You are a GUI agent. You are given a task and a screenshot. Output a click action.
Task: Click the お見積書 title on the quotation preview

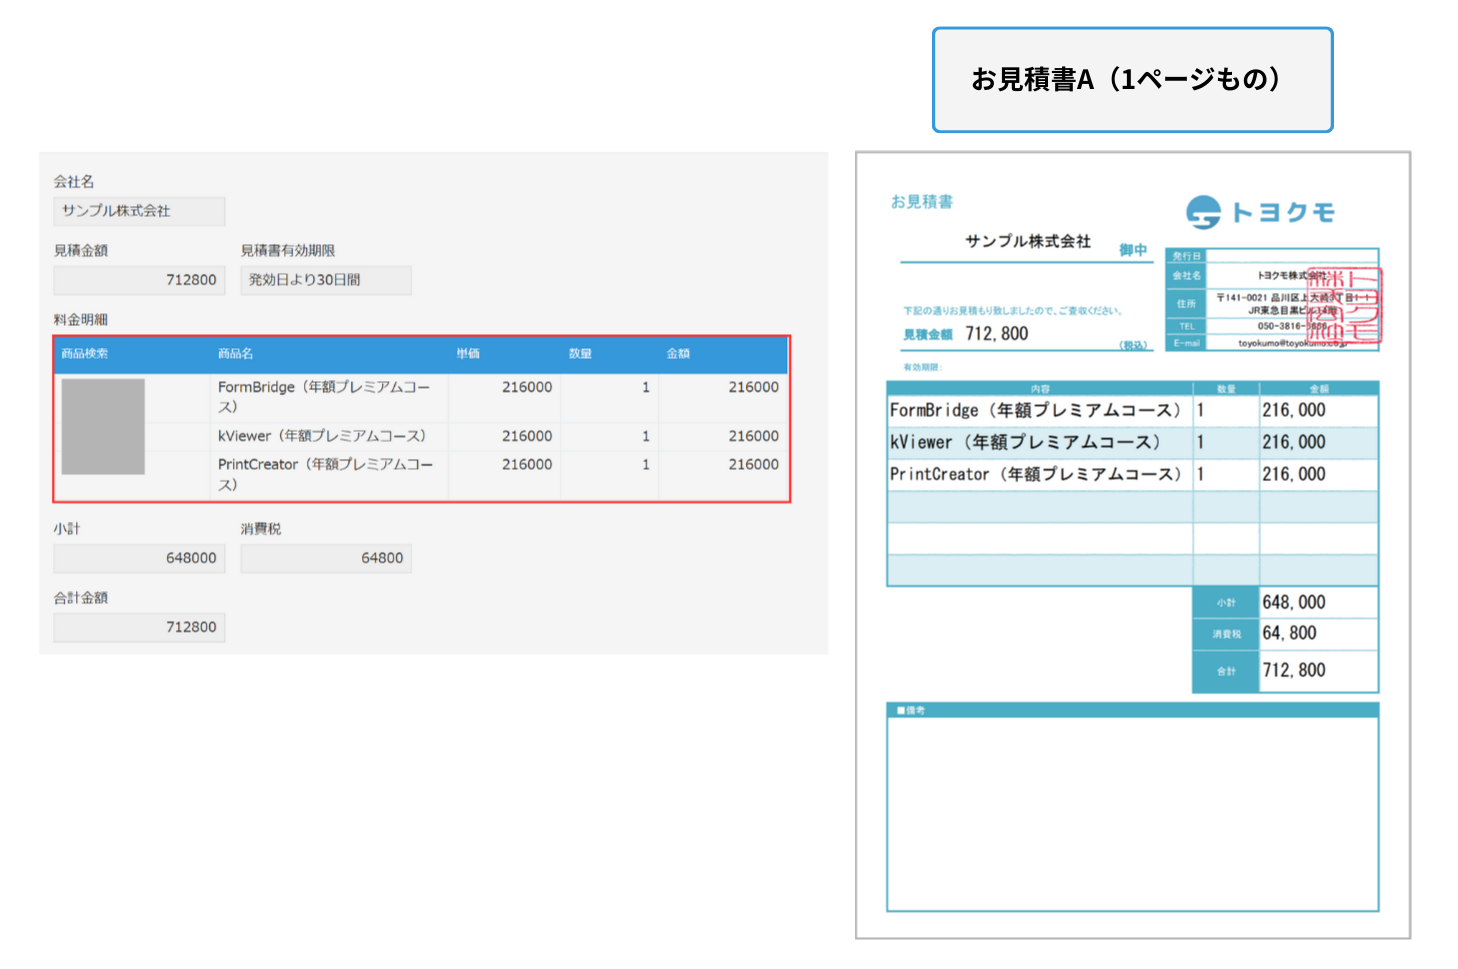(x=921, y=202)
